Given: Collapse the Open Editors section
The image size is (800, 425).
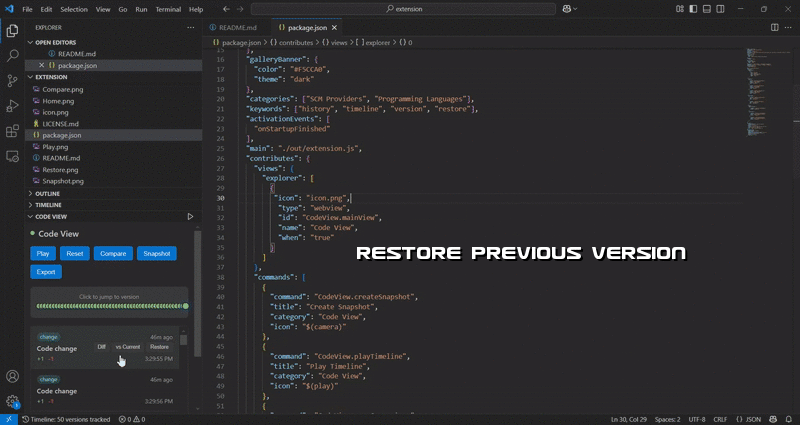Looking at the screenshot, I should point(31,42).
